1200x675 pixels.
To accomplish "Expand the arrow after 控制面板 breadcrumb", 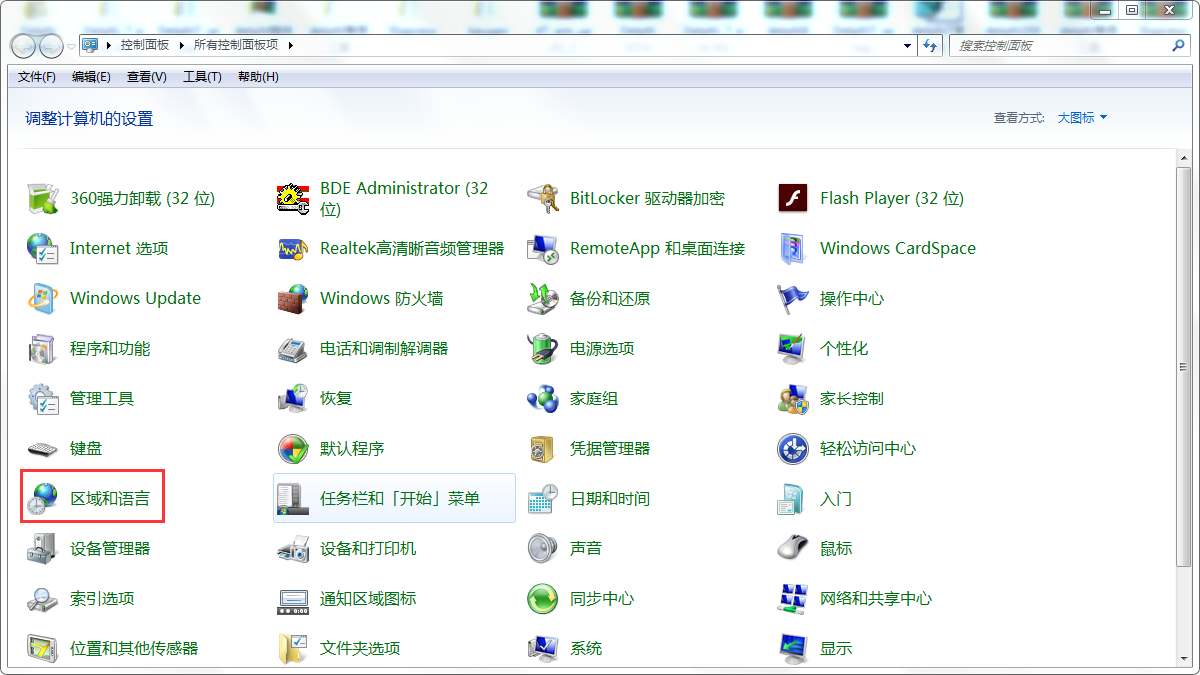I will [181, 45].
